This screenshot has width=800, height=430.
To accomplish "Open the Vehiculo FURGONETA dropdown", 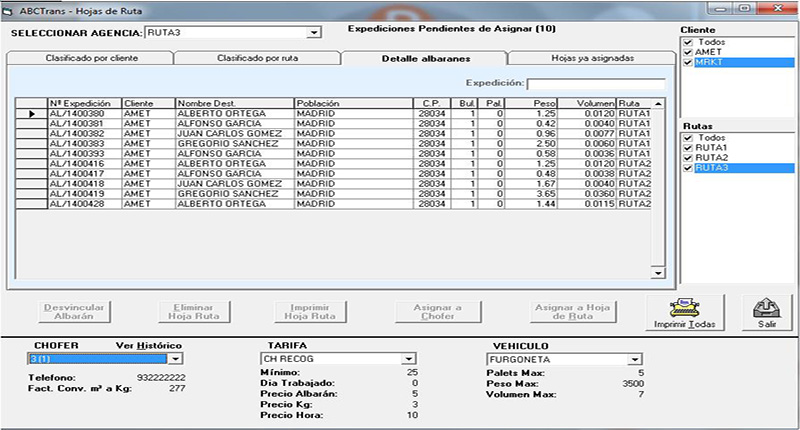I will tap(634, 360).
